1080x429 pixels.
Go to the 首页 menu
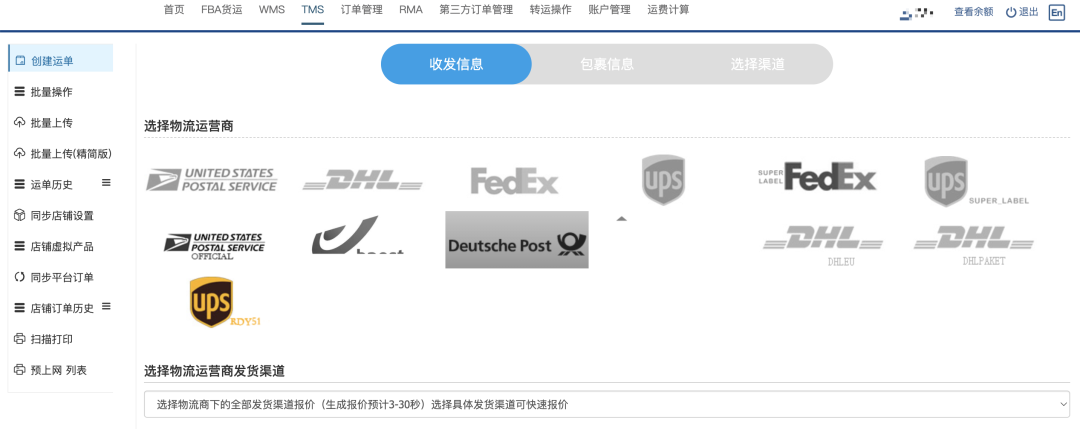pos(174,10)
